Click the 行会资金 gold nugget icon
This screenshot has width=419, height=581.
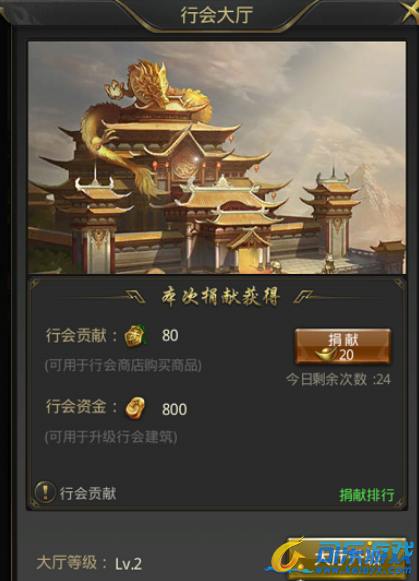[x=135, y=408]
